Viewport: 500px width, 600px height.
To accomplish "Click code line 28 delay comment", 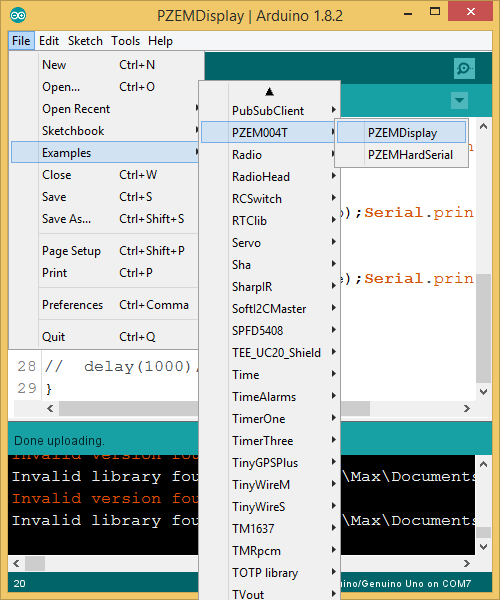I will pos(122,367).
